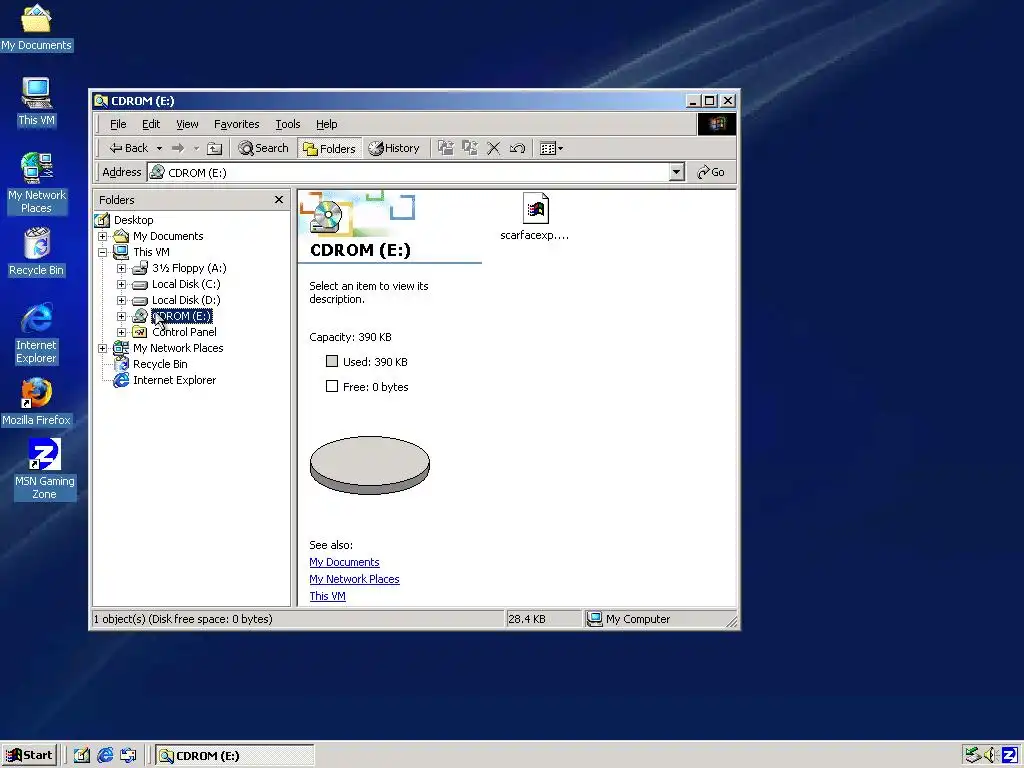Image resolution: width=1024 pixels, height=768 pixels.
Task: Expand Control Panel tree node
Action: tap(121, 332)
